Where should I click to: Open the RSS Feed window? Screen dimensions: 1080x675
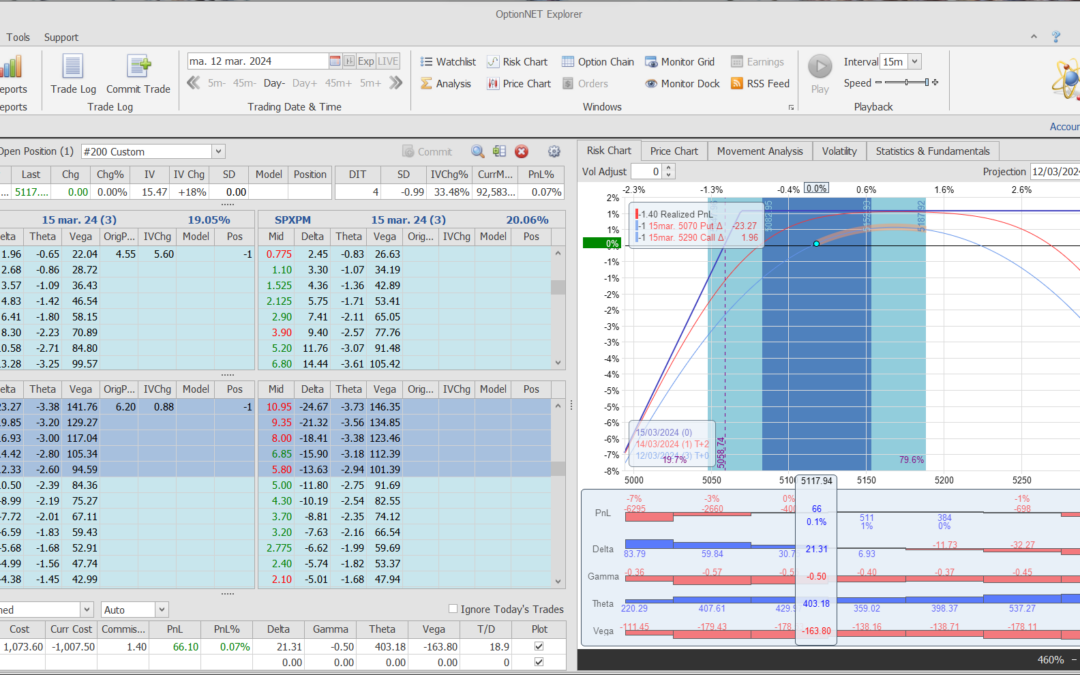[760, 84]
